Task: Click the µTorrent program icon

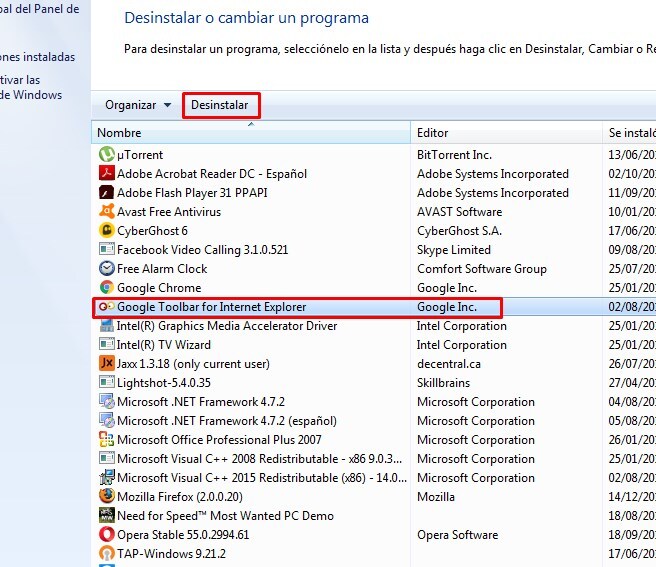Action: click(107, 154)
